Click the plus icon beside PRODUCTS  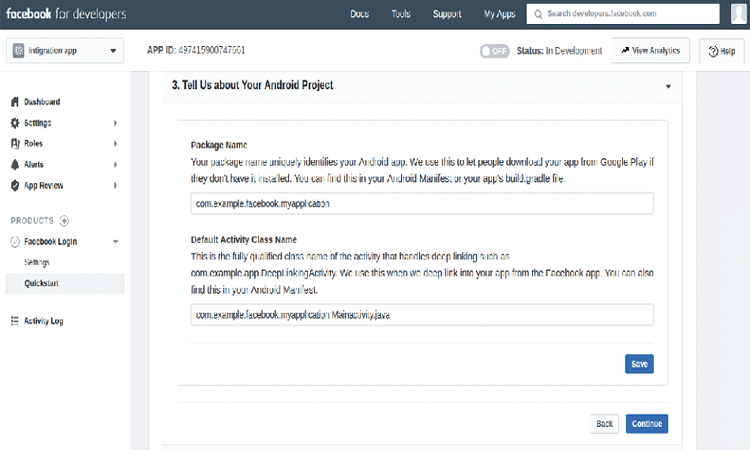[65, 220]
